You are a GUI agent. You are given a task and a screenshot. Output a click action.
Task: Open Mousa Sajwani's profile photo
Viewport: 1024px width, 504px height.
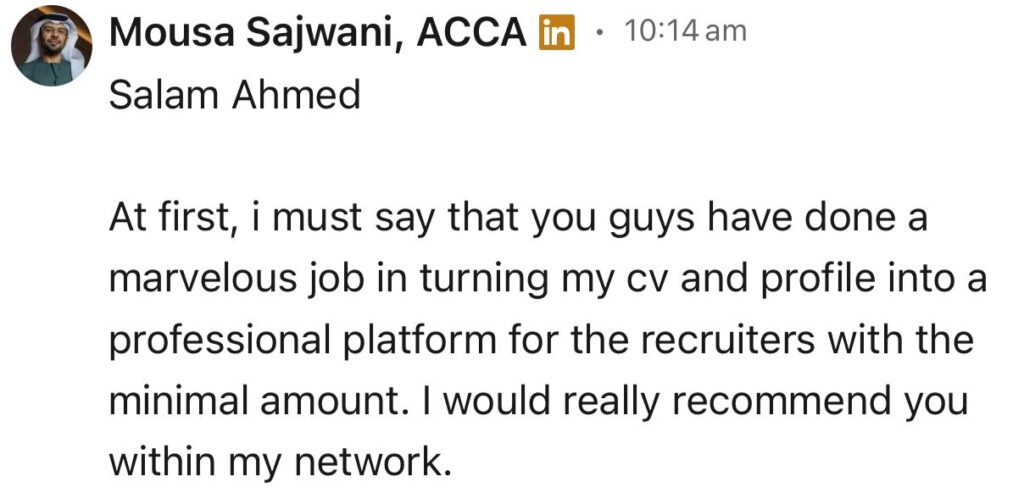(x=51, y=46)
